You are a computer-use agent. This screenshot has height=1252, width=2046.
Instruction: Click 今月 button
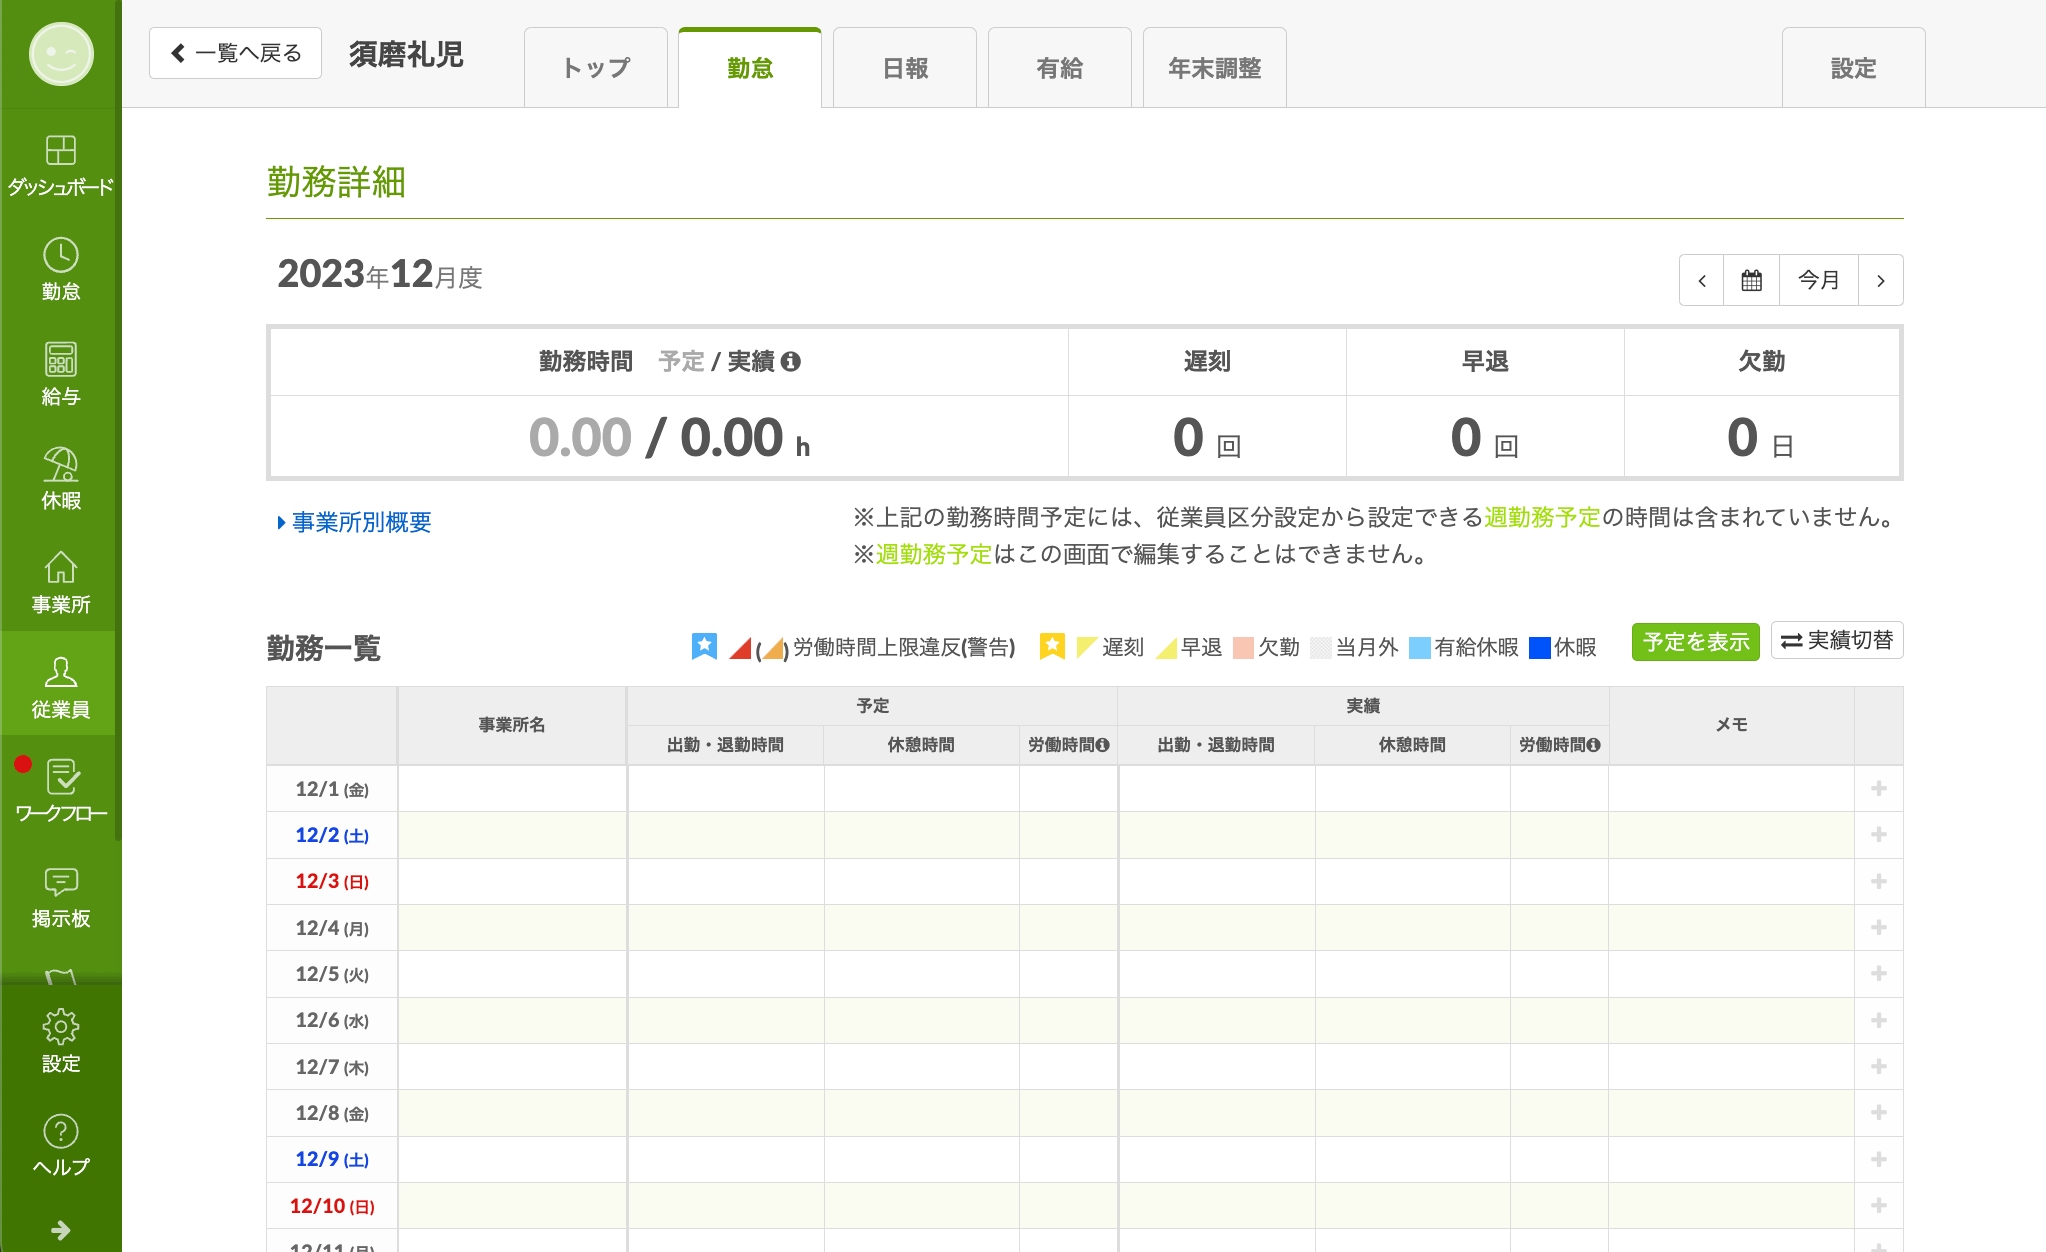point(1819,280)
